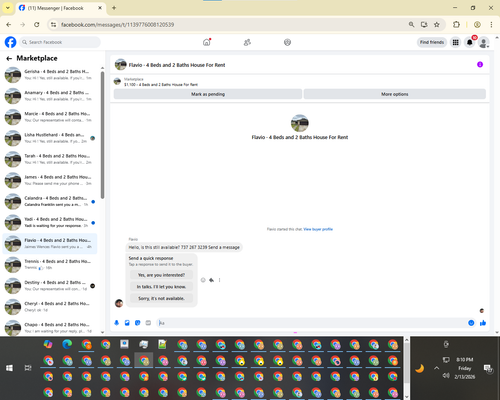Open the Friends icon in the top navigation
This screenshot has height=400, width=500.
click(247, 42)
